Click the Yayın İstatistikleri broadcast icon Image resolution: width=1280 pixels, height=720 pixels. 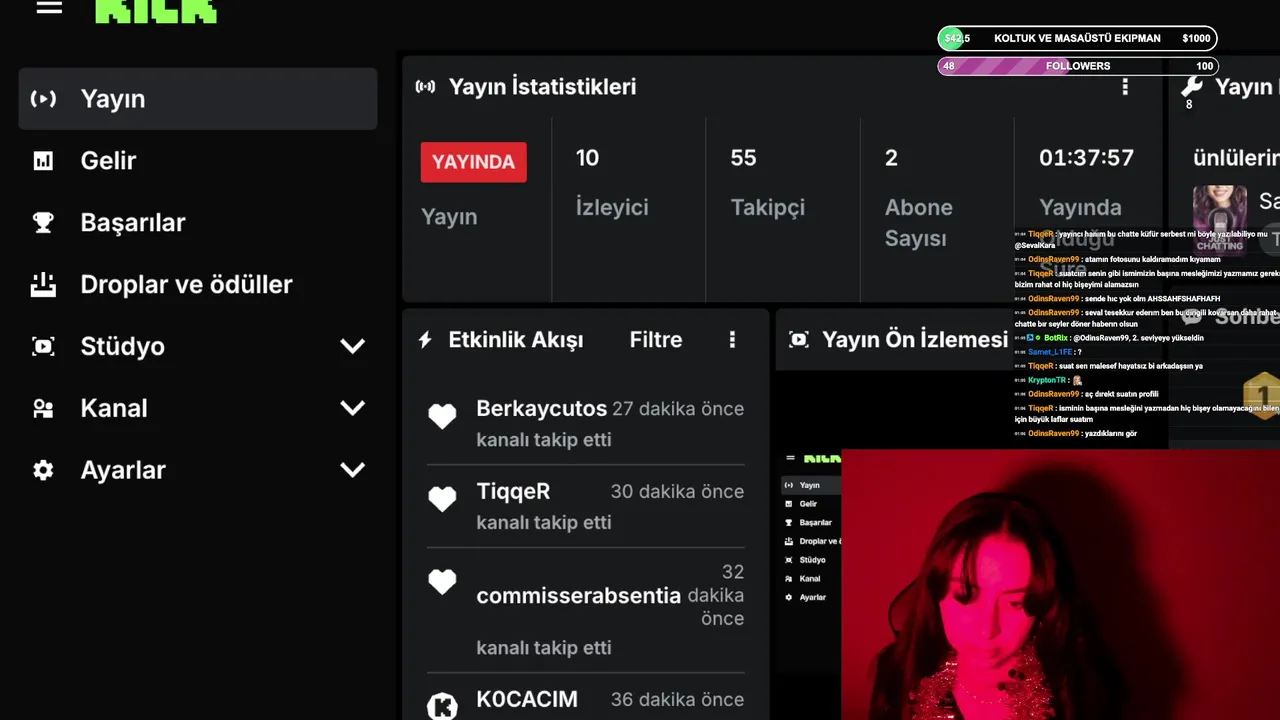[426, 87]
